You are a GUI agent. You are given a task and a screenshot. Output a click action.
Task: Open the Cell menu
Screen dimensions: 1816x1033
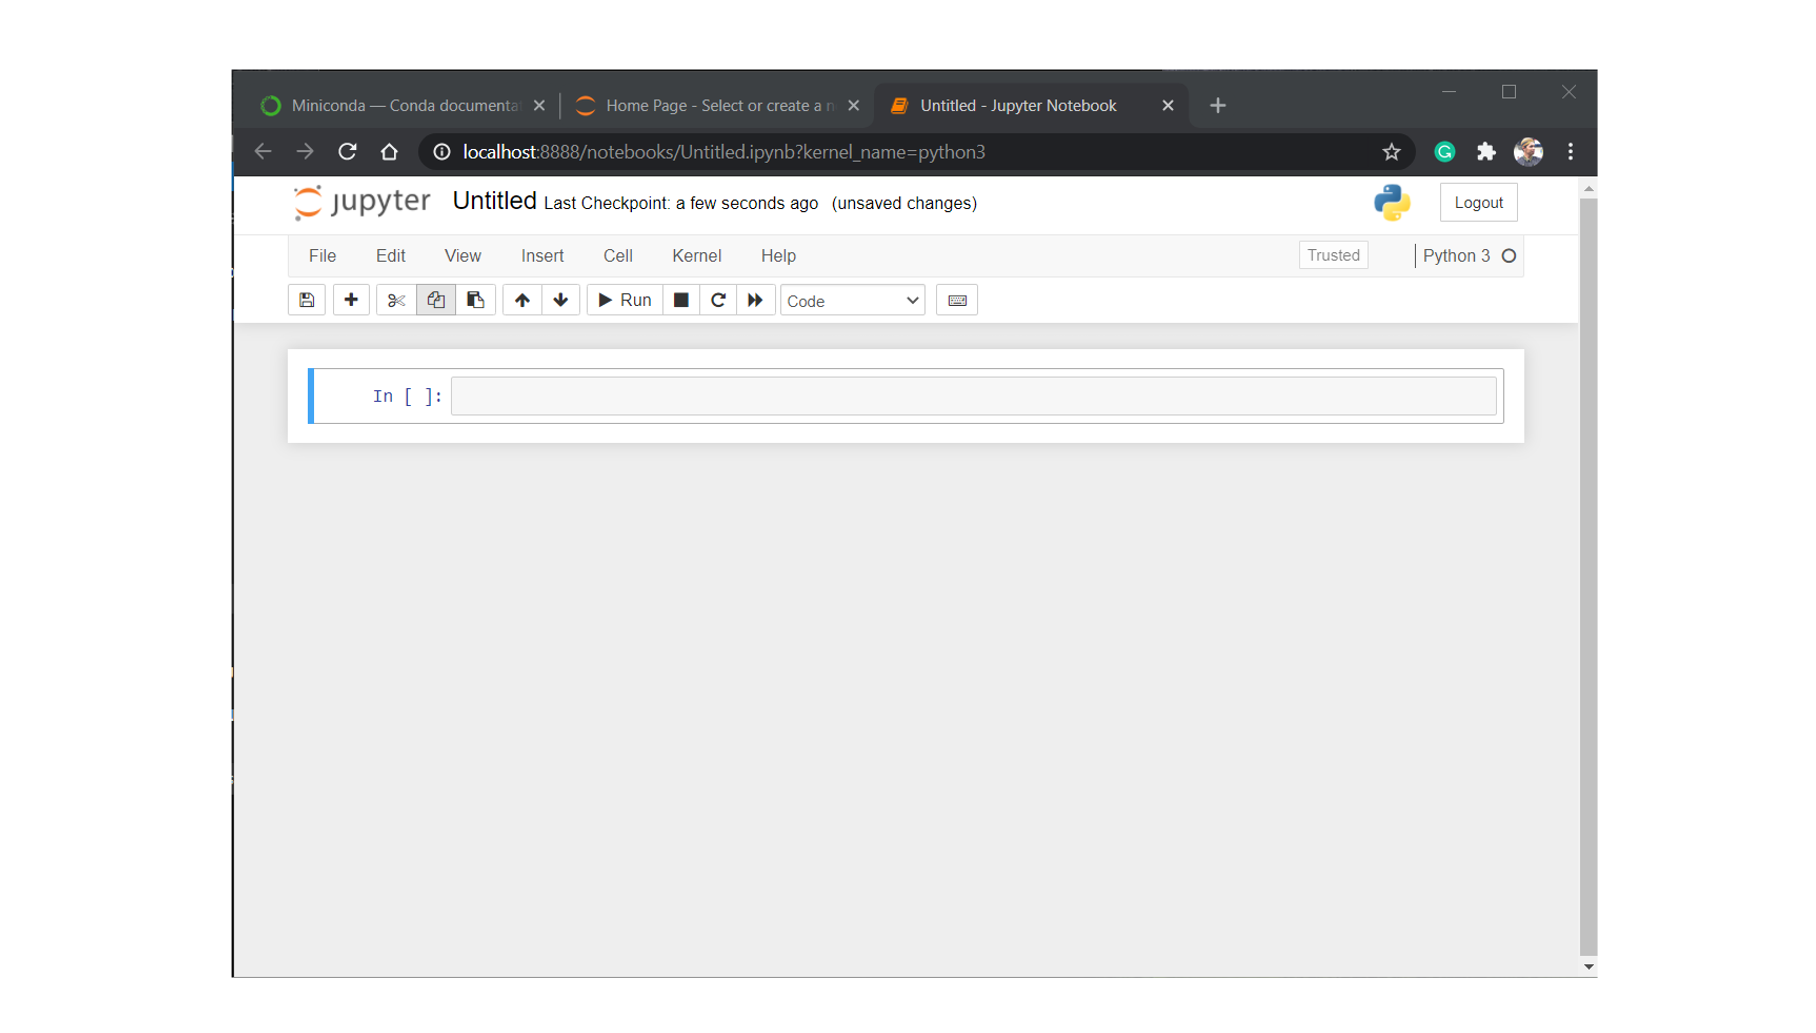pos(618,256)
